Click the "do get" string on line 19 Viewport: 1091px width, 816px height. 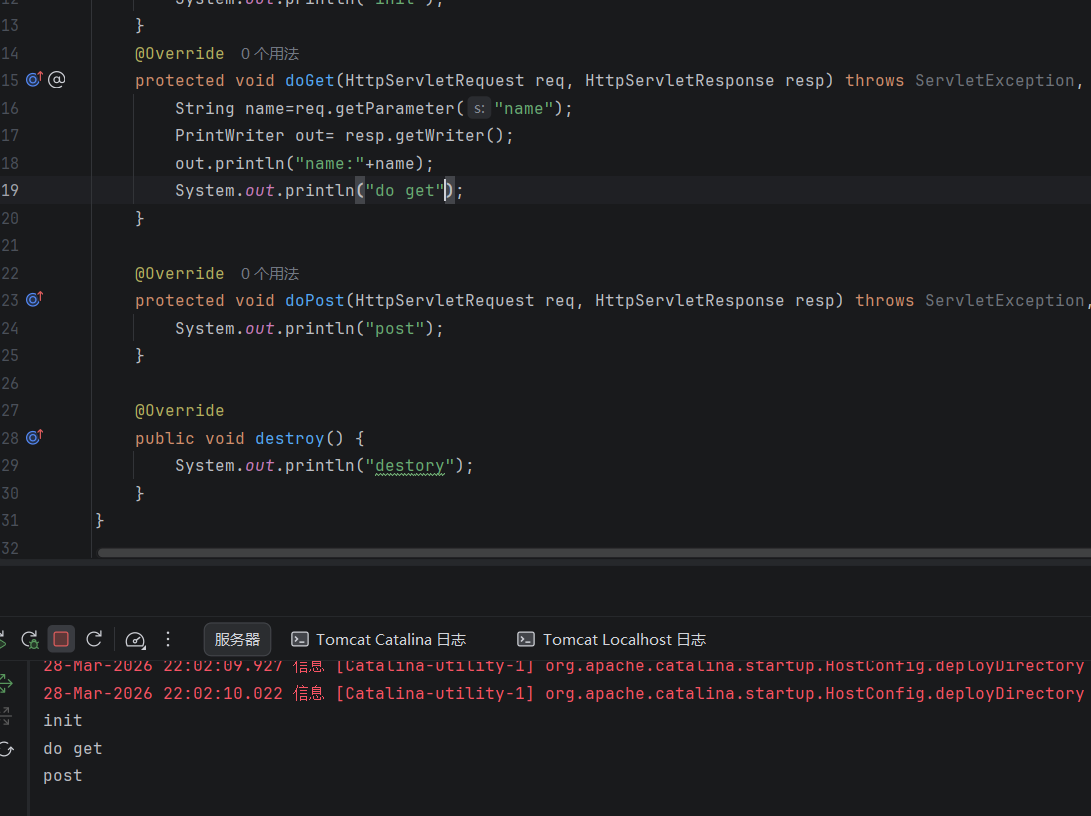(405, 191)
